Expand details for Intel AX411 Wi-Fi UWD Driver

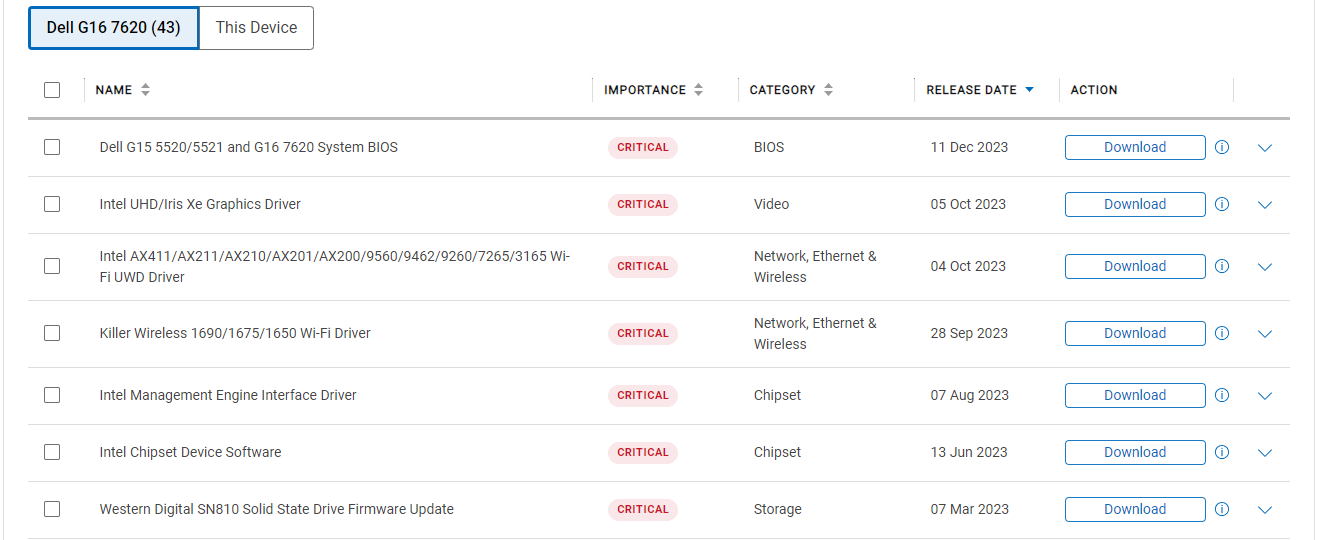click(x=1264, y=267)
